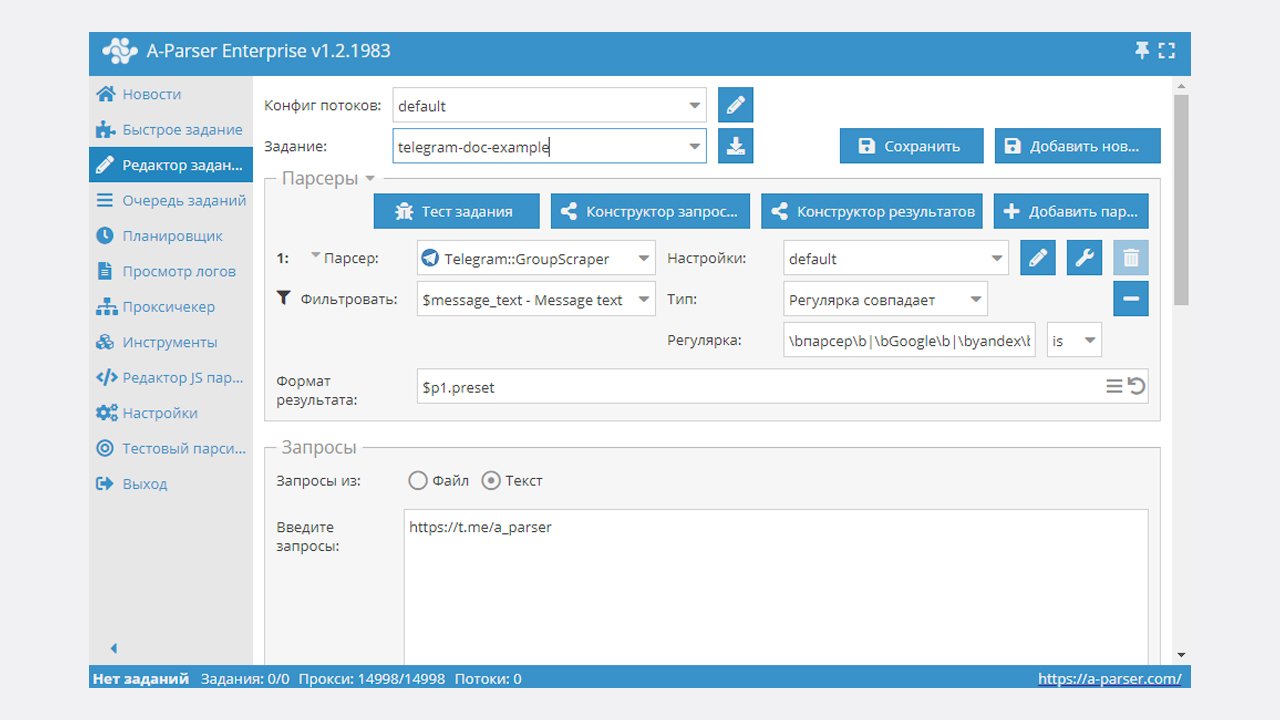The width and height of the screenshot is (1280, 720).
Task: Delete the parser with the trash icon
Action: tap(1131, 258)
